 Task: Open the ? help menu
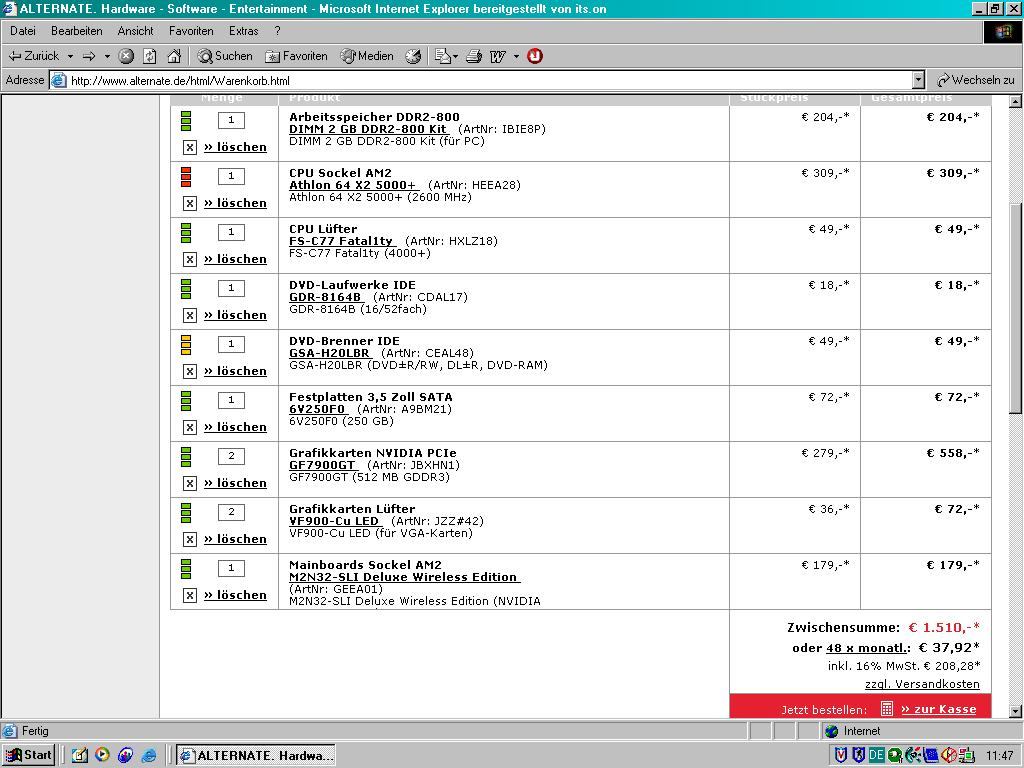tap(278, 31)
